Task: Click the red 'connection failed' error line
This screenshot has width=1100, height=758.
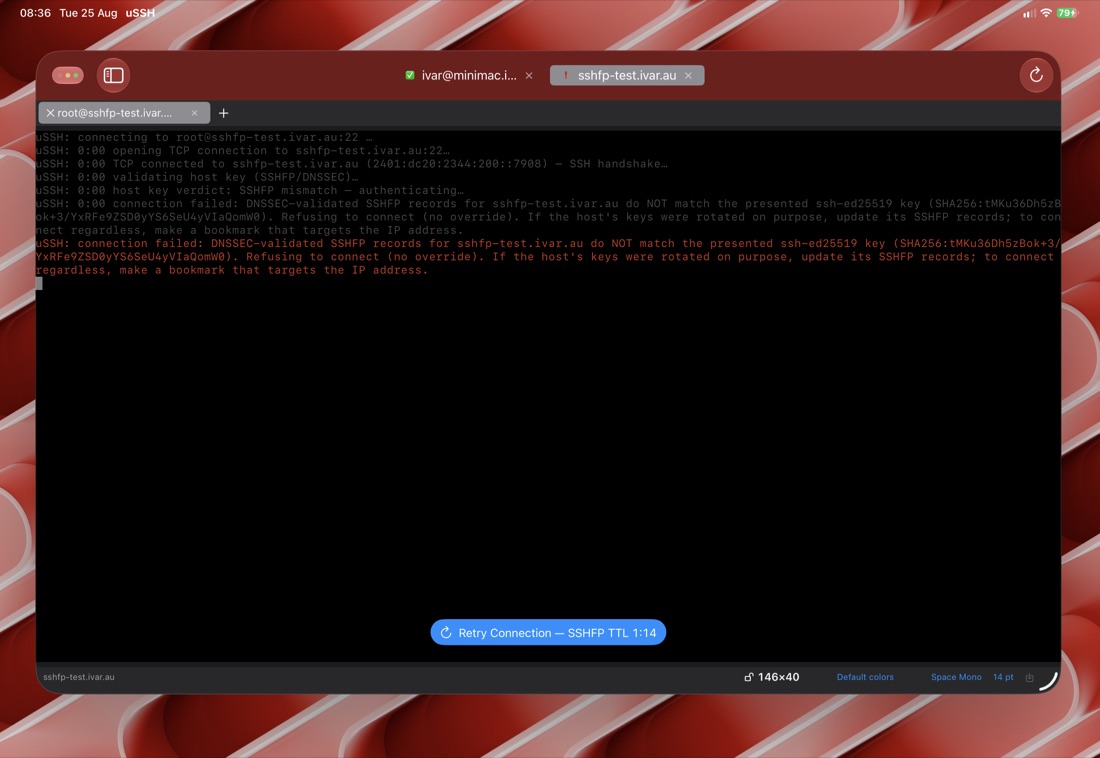Action: [x=548, y=257]
